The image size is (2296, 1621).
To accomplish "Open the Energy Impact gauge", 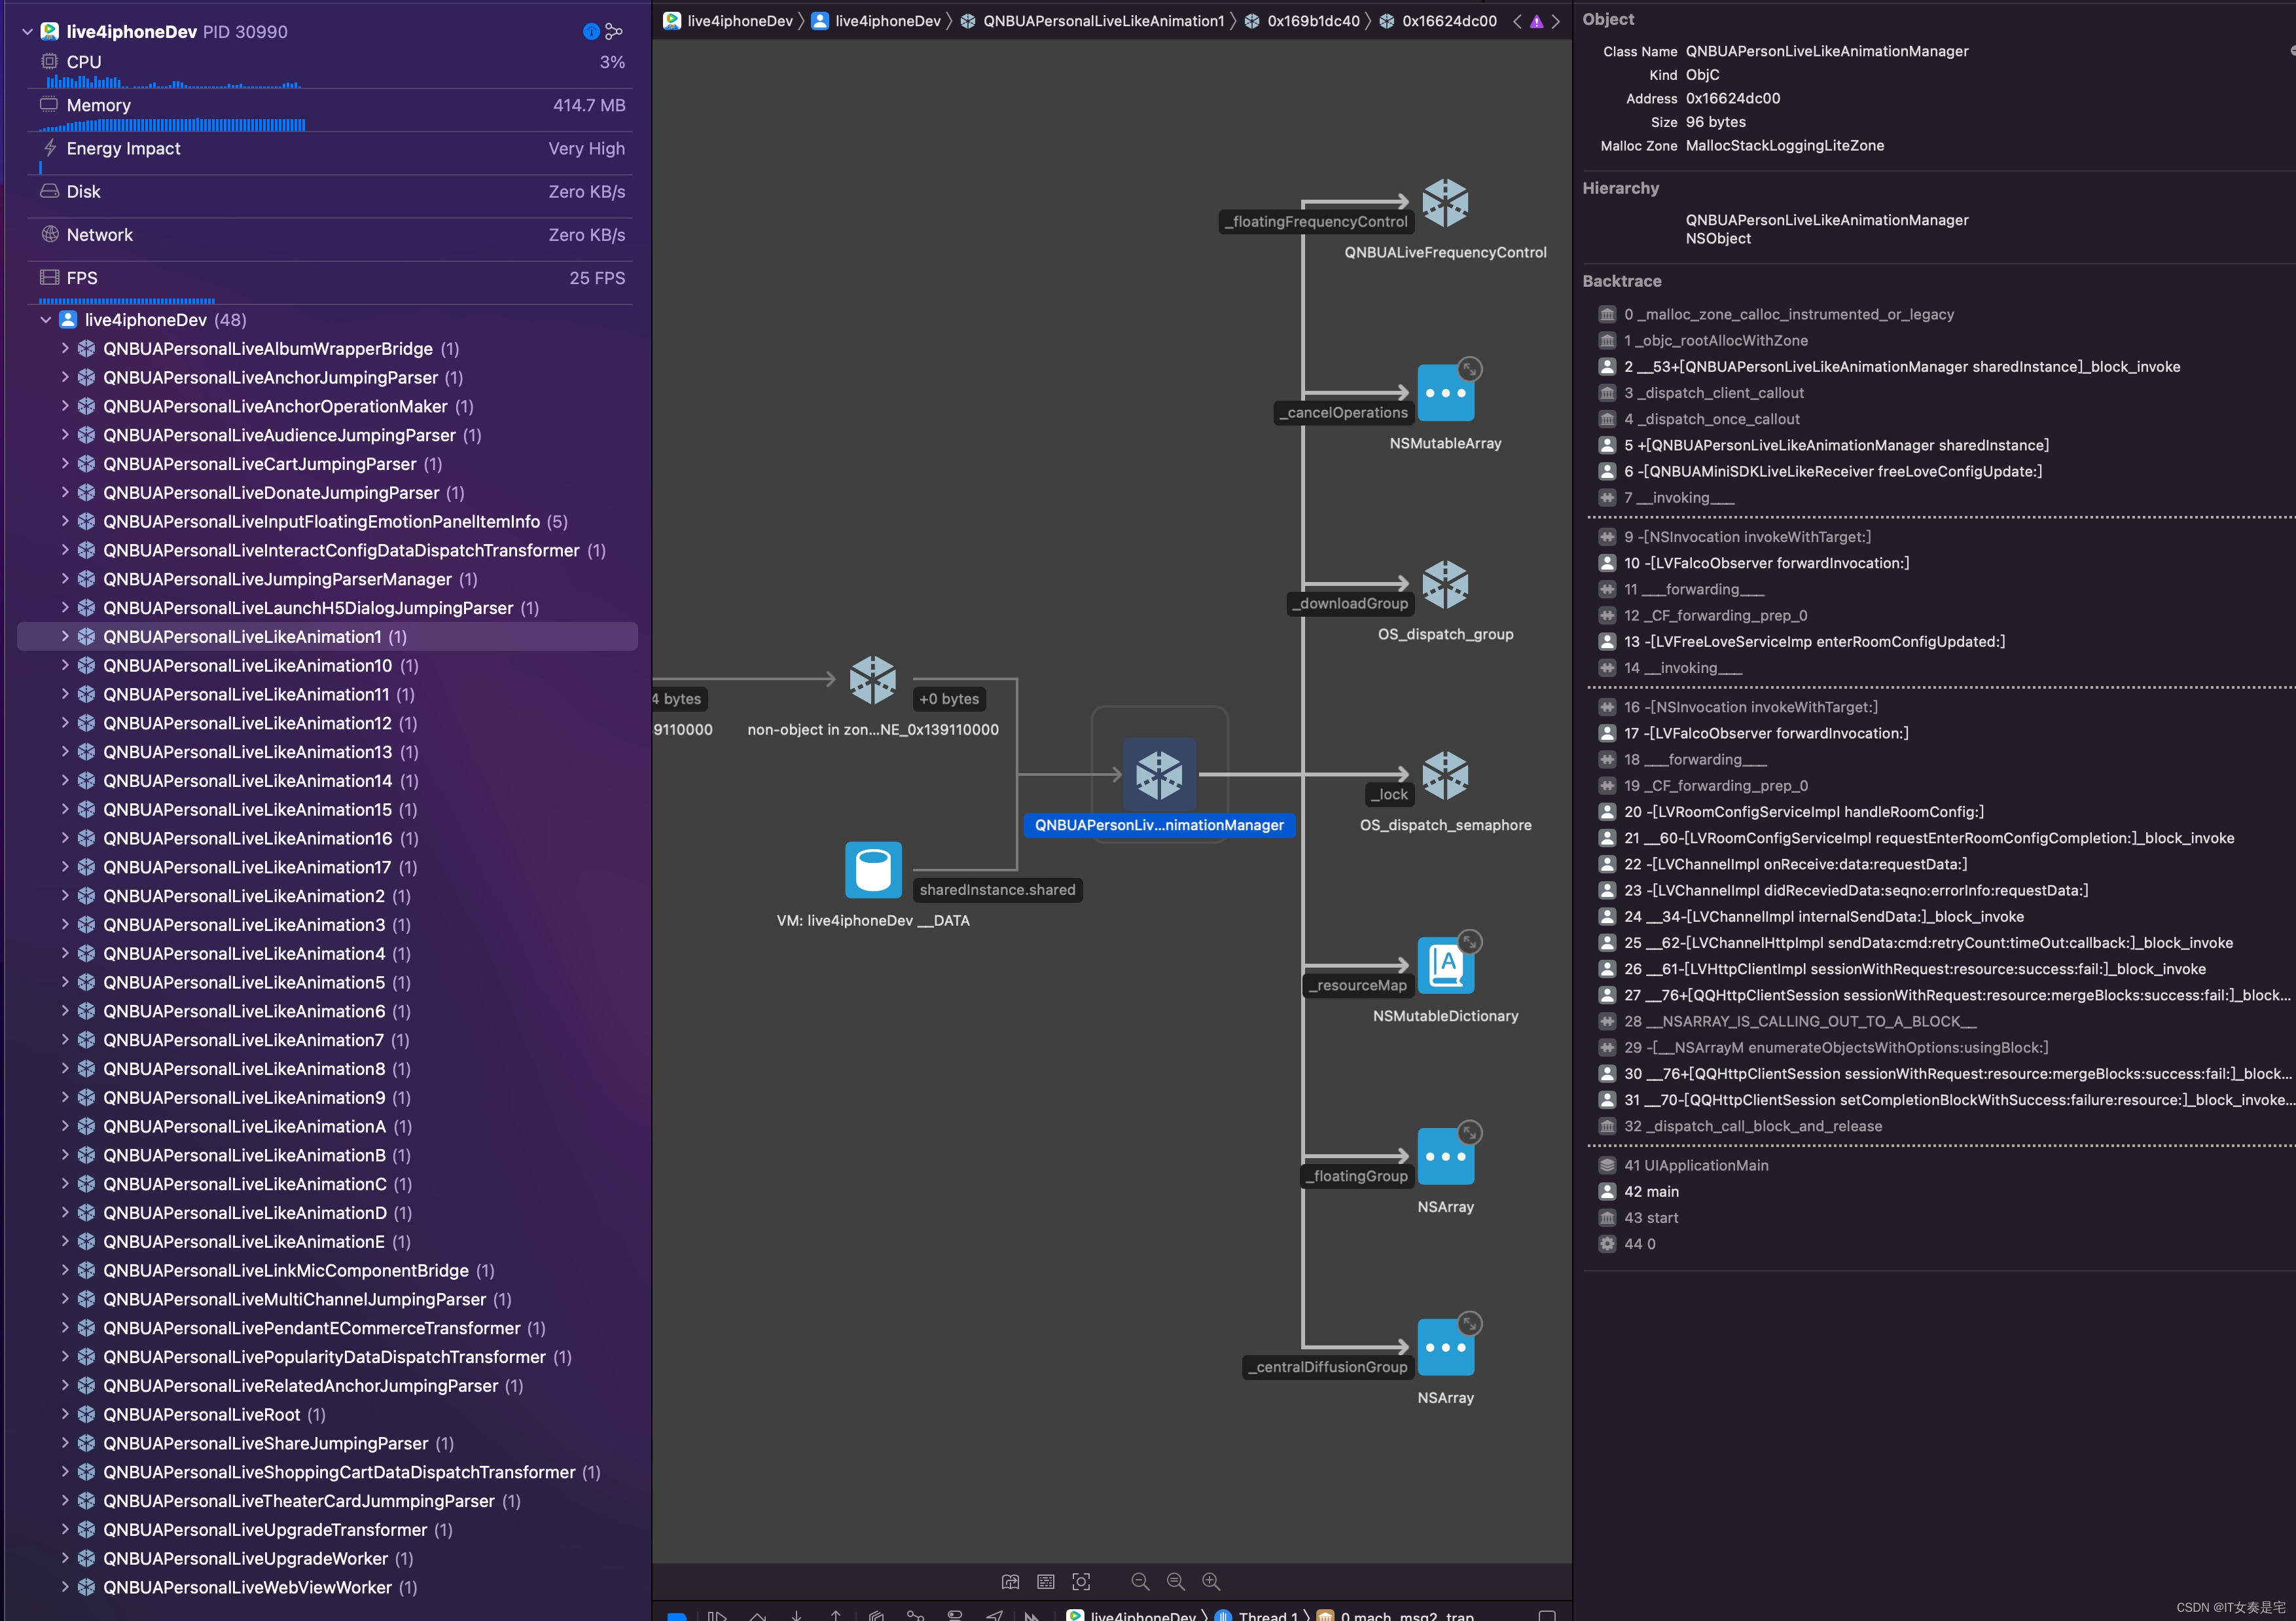I will tap(123, 148).
